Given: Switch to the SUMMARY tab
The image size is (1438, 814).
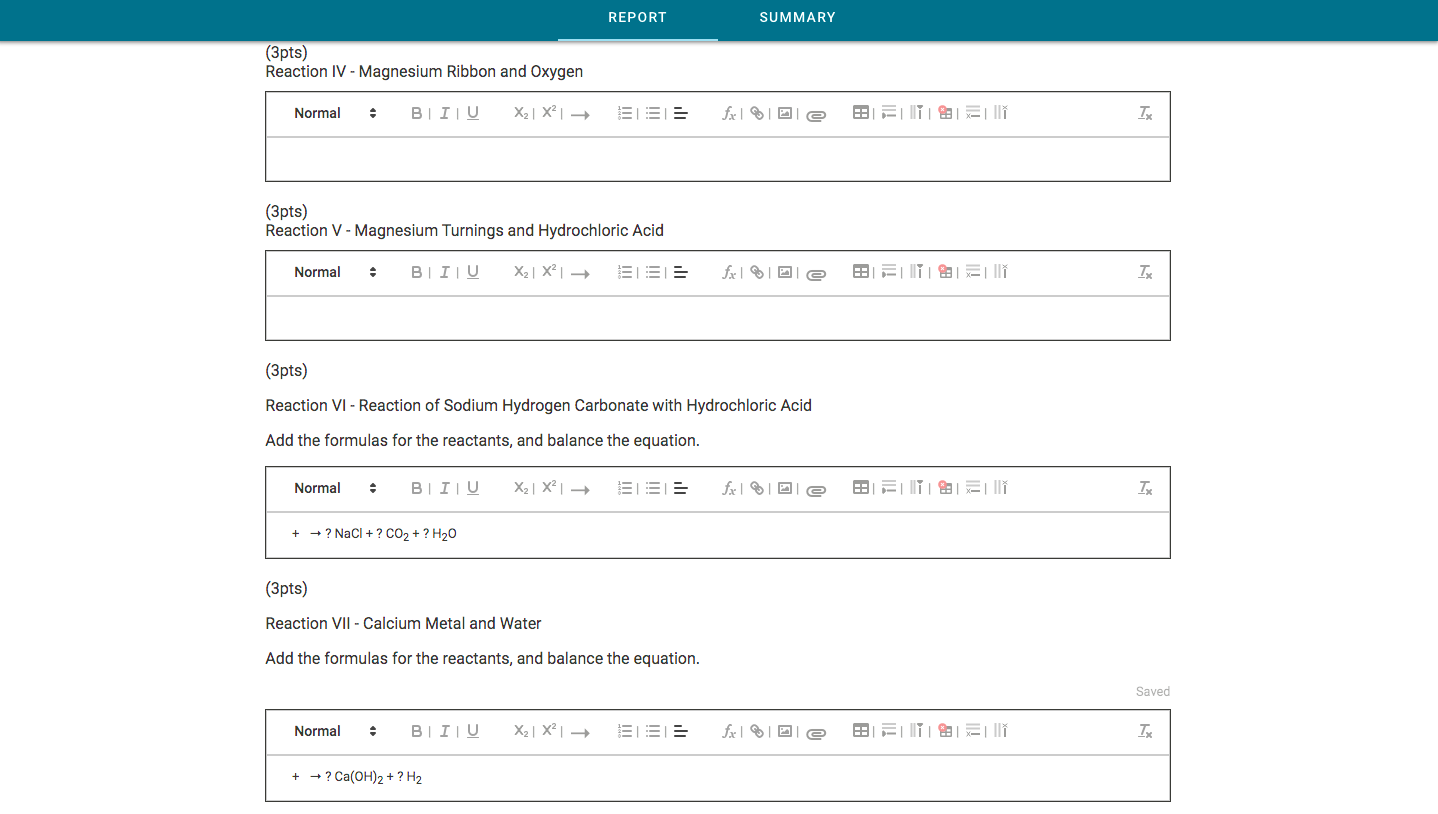Looking at the screenshot, I should coord(797,17).
